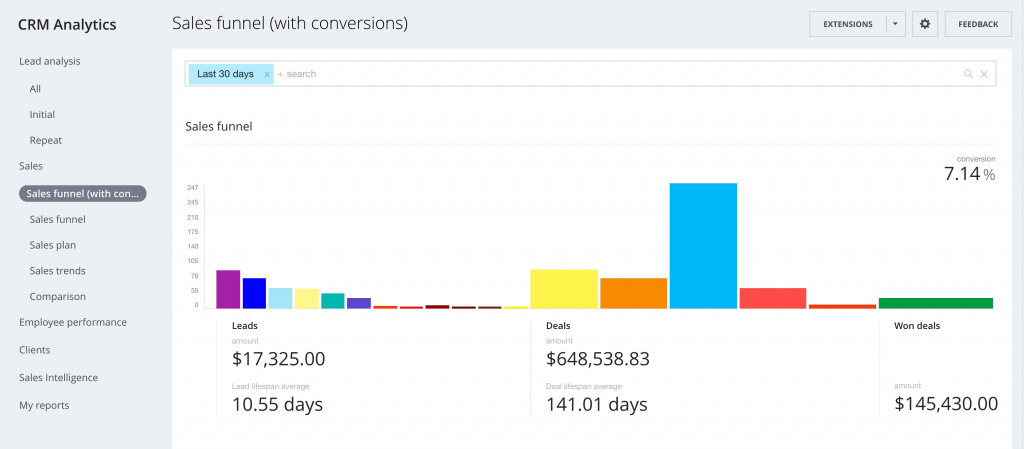Open the My reports section
The height and width of the screenshot is (449, 1024).
point(44,405)
